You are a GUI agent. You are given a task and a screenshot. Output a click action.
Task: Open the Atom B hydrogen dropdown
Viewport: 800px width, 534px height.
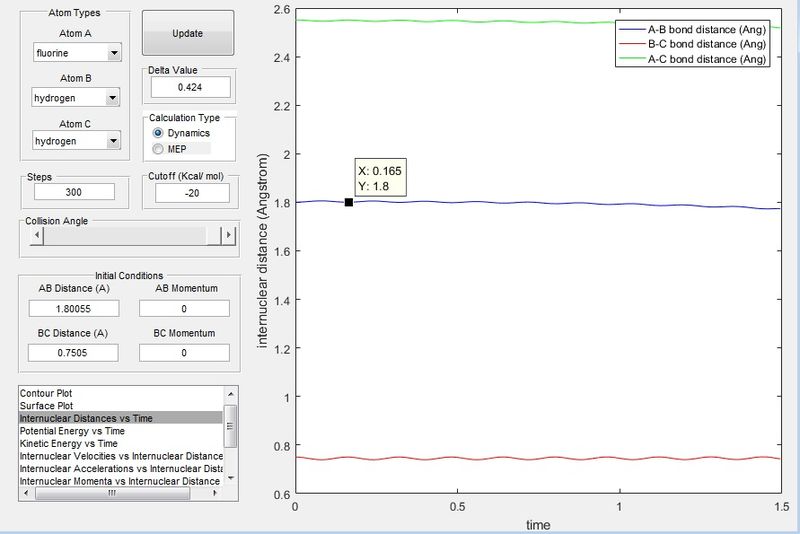click(x=112, y=98)
